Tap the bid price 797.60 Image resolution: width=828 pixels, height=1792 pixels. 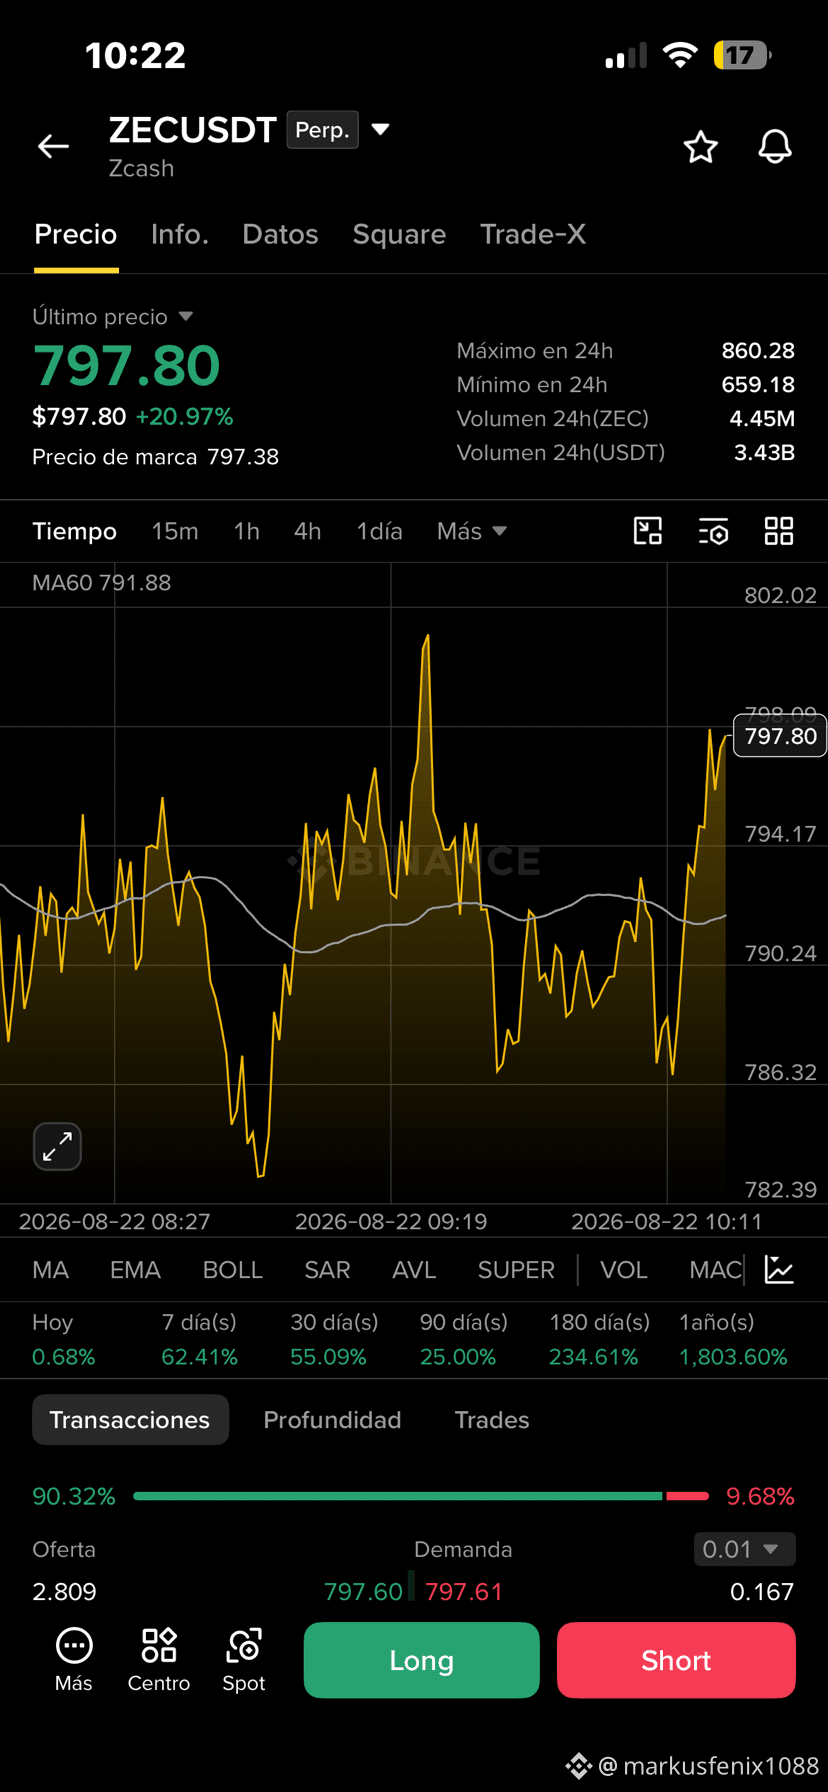[363, 1592]
